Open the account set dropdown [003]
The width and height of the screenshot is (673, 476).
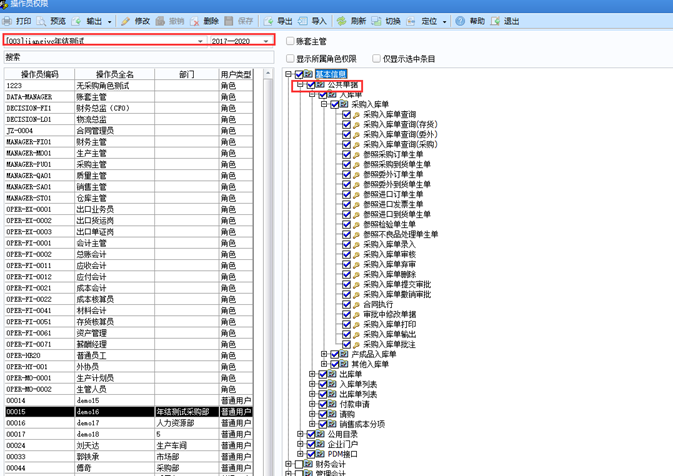(200, 41)
